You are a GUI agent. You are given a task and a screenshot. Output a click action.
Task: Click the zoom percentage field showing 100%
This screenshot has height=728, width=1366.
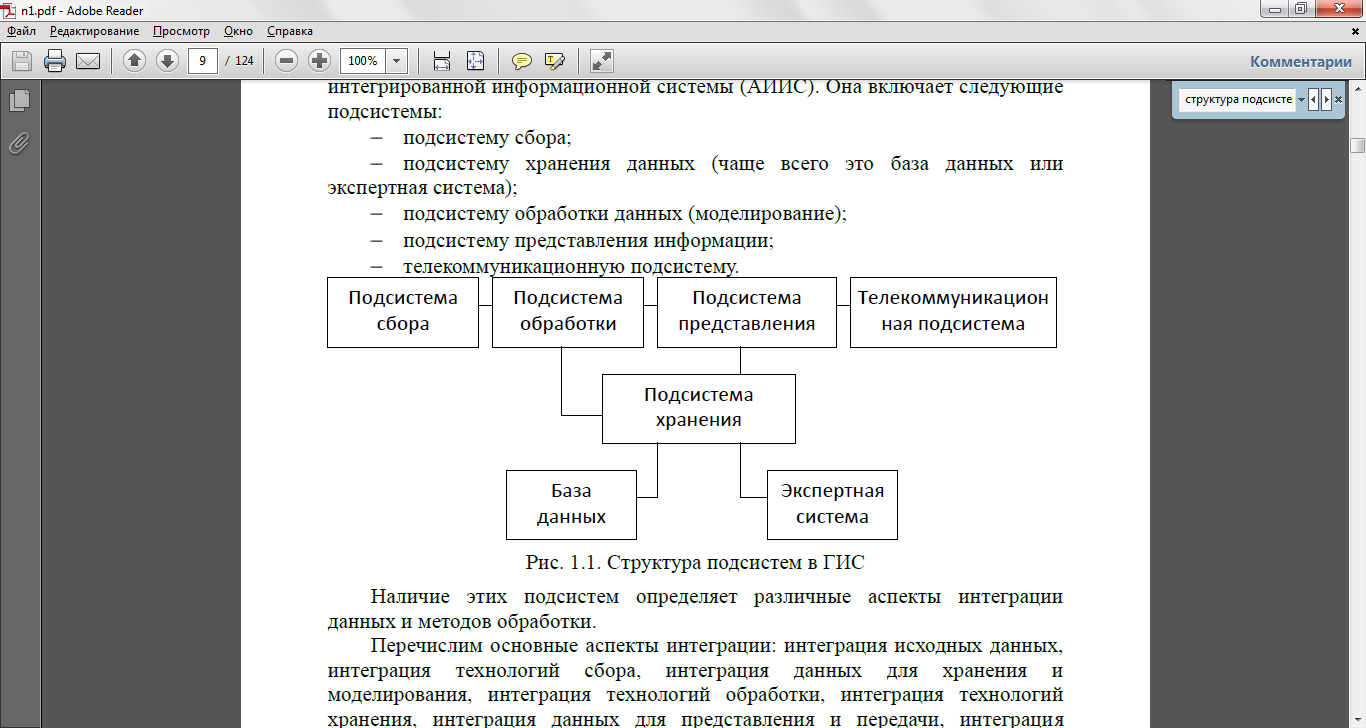point(363,61)
